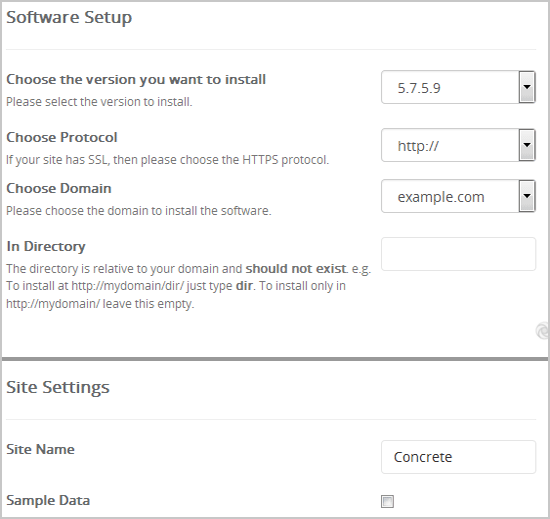The width and height of the screenshot is (550, 519).
Task: Click the Sample Data label text
Action: pyautogui.click(x=48, y=500)
